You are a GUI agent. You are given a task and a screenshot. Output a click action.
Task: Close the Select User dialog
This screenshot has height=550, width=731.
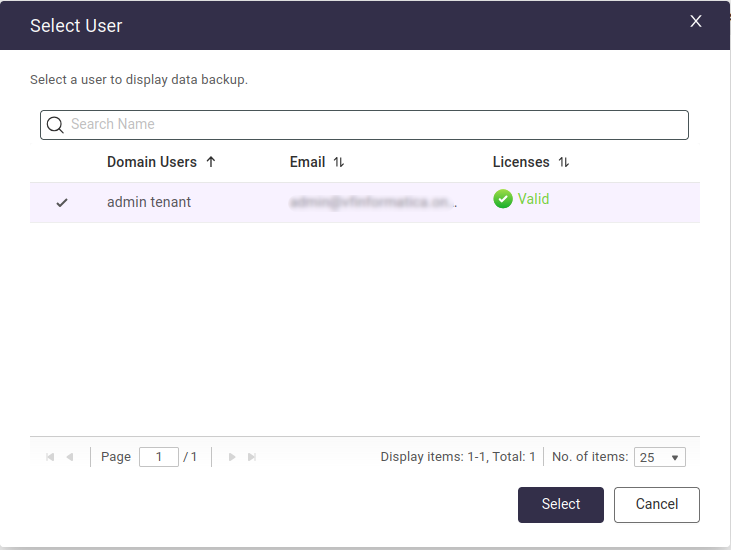[696, 21]
